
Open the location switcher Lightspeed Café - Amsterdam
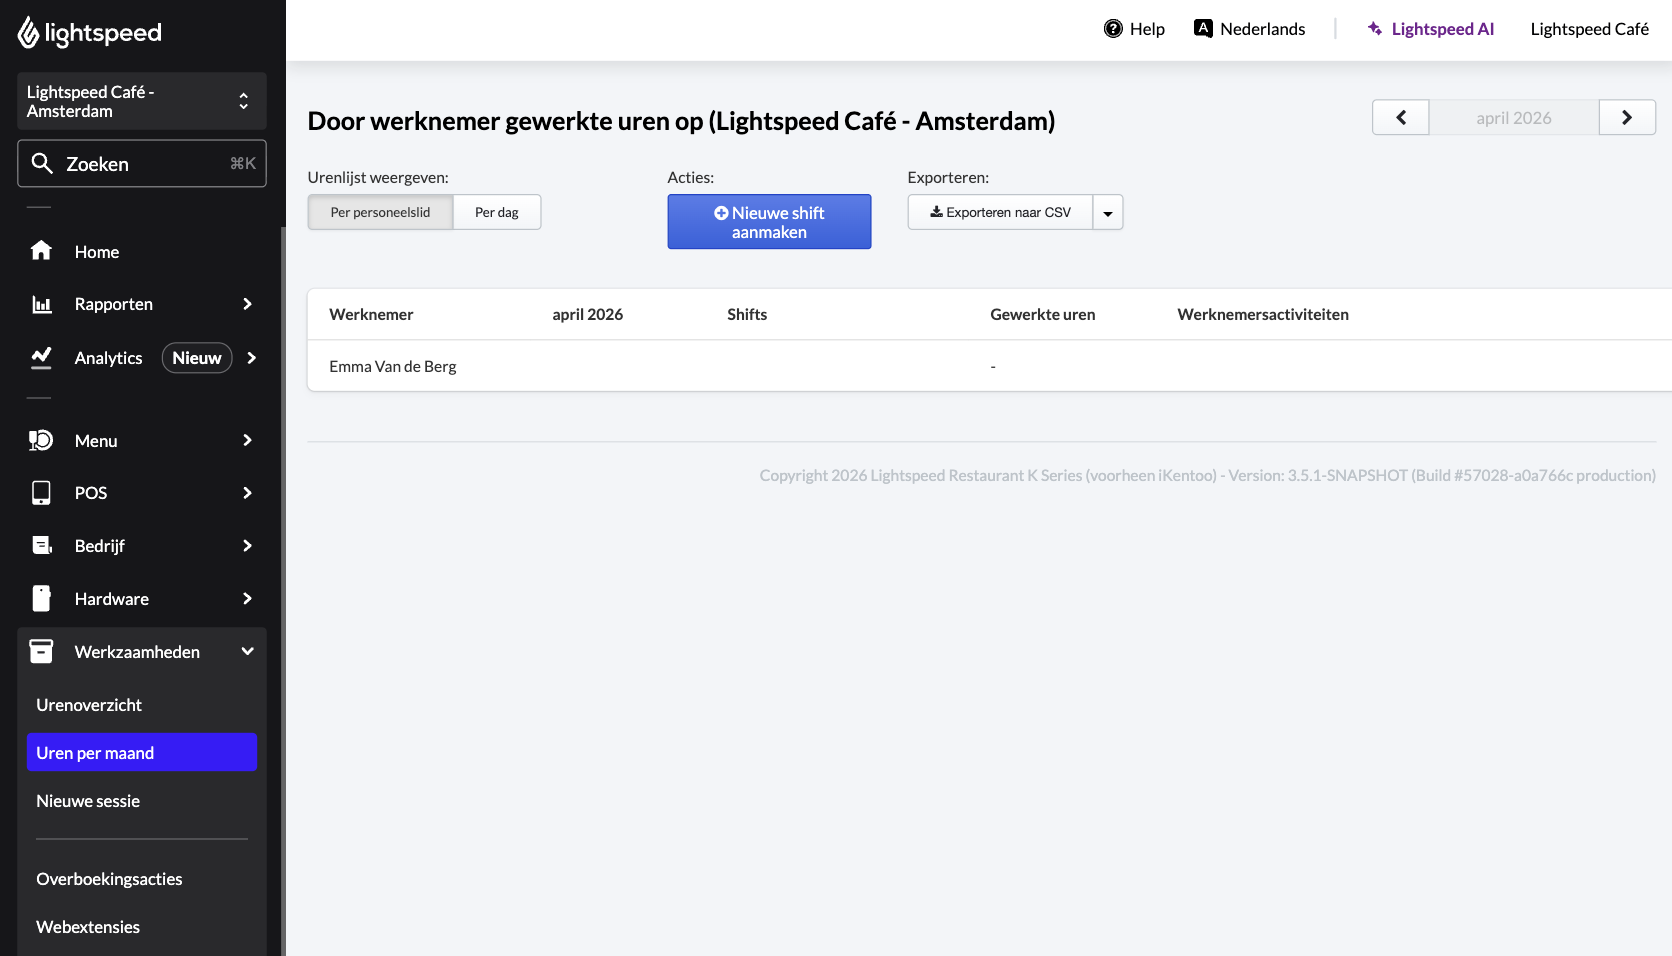click(x=142, y=101)
